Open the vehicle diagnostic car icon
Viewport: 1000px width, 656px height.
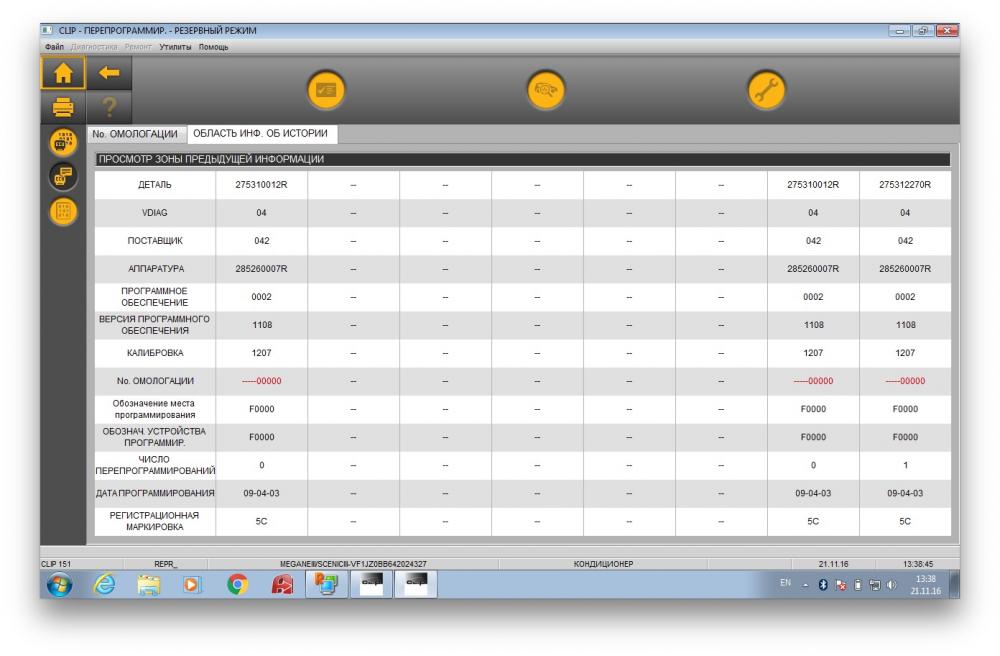(x=546, y=90)
